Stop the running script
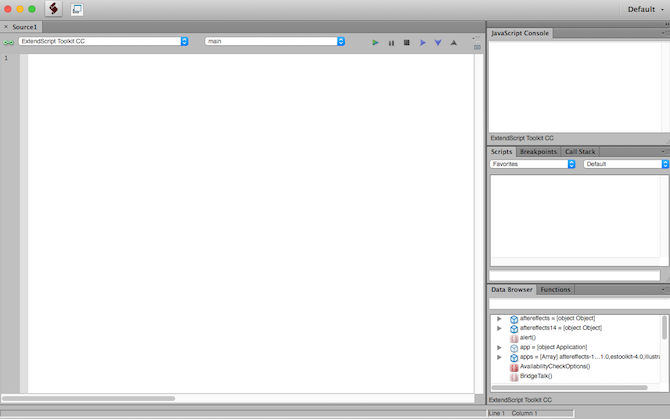The image size is (670, 419). pos(406,42)
